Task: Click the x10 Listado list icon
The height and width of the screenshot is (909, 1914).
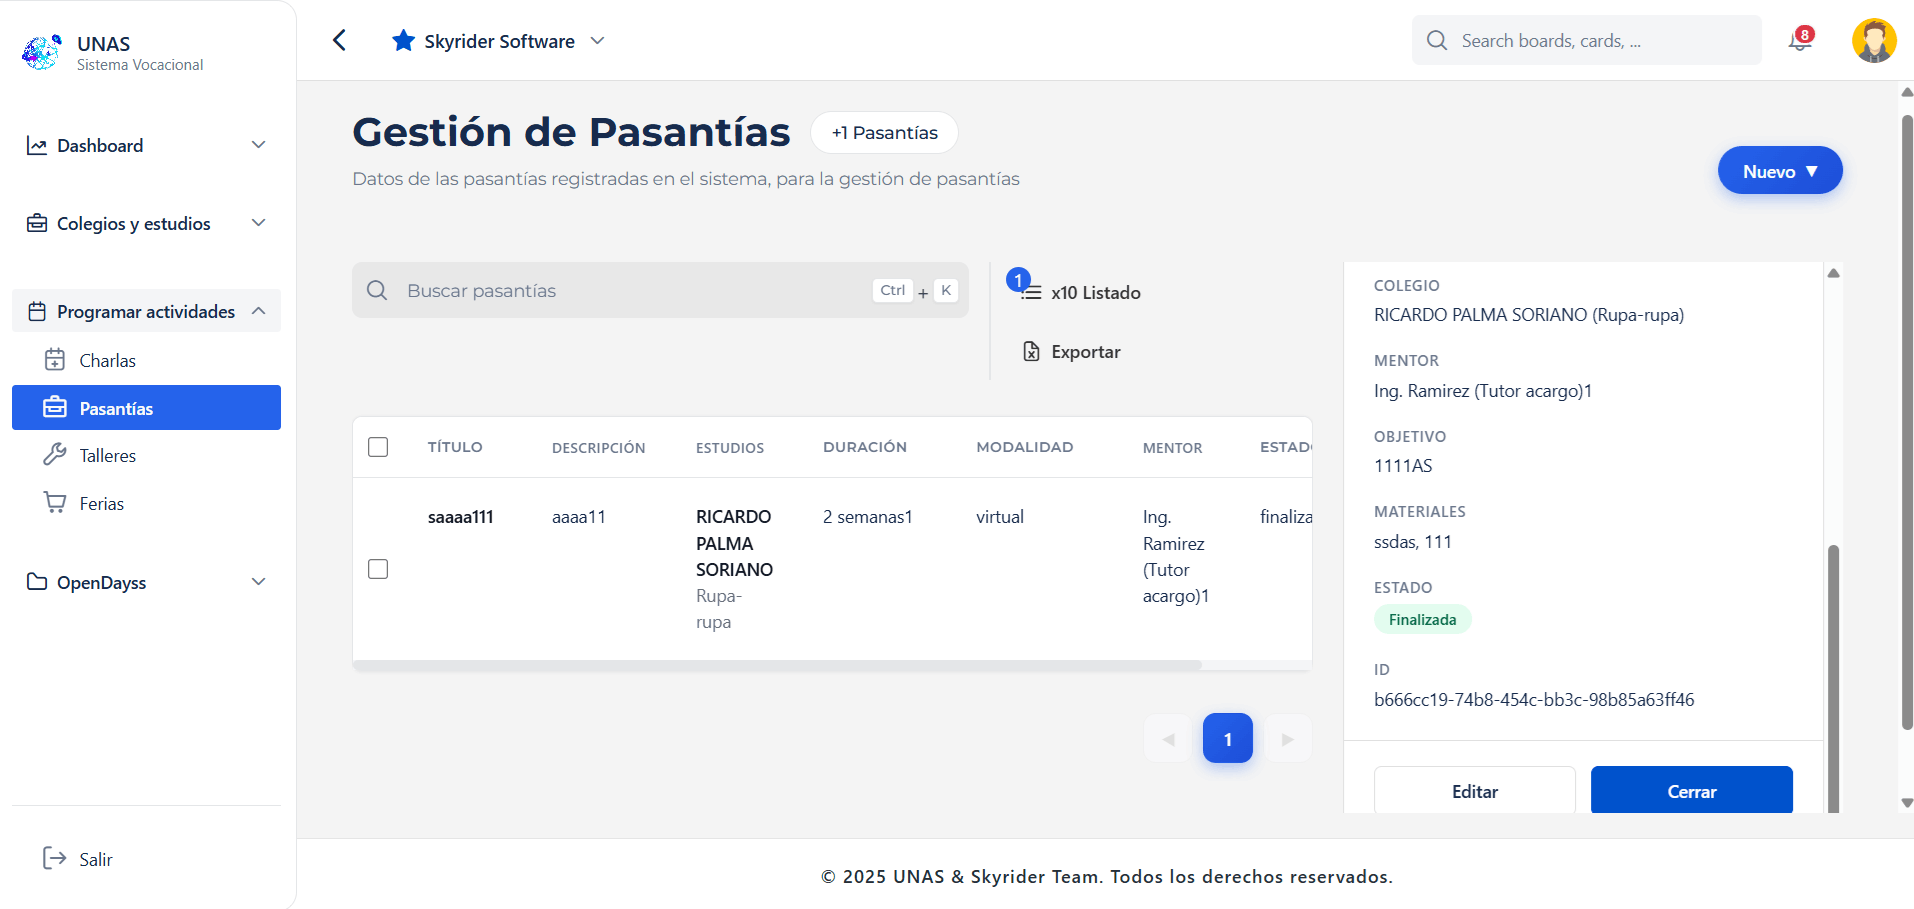Action: click(1031, 292)
